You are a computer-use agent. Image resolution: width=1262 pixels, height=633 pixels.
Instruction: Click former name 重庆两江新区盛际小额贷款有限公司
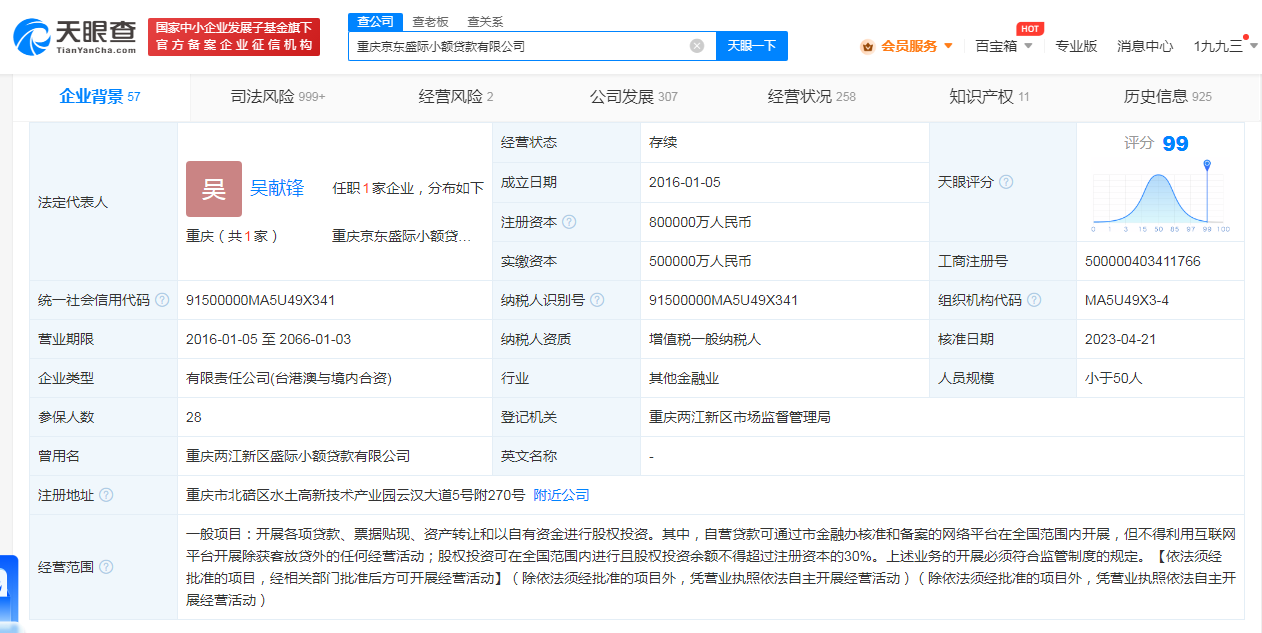click(298, 456)
